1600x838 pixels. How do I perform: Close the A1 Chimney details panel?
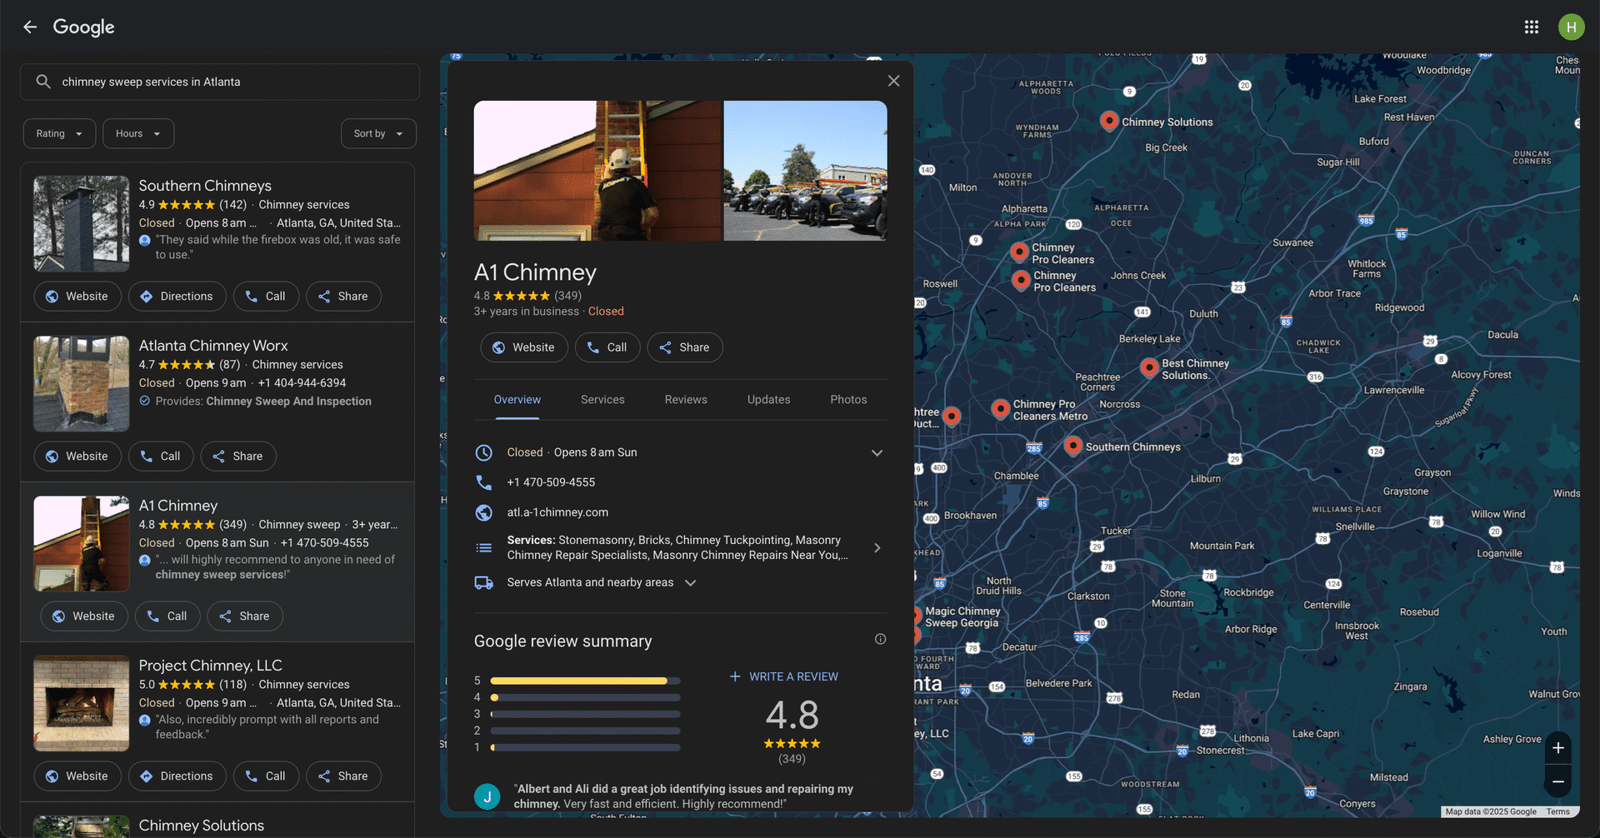point(893,81)
